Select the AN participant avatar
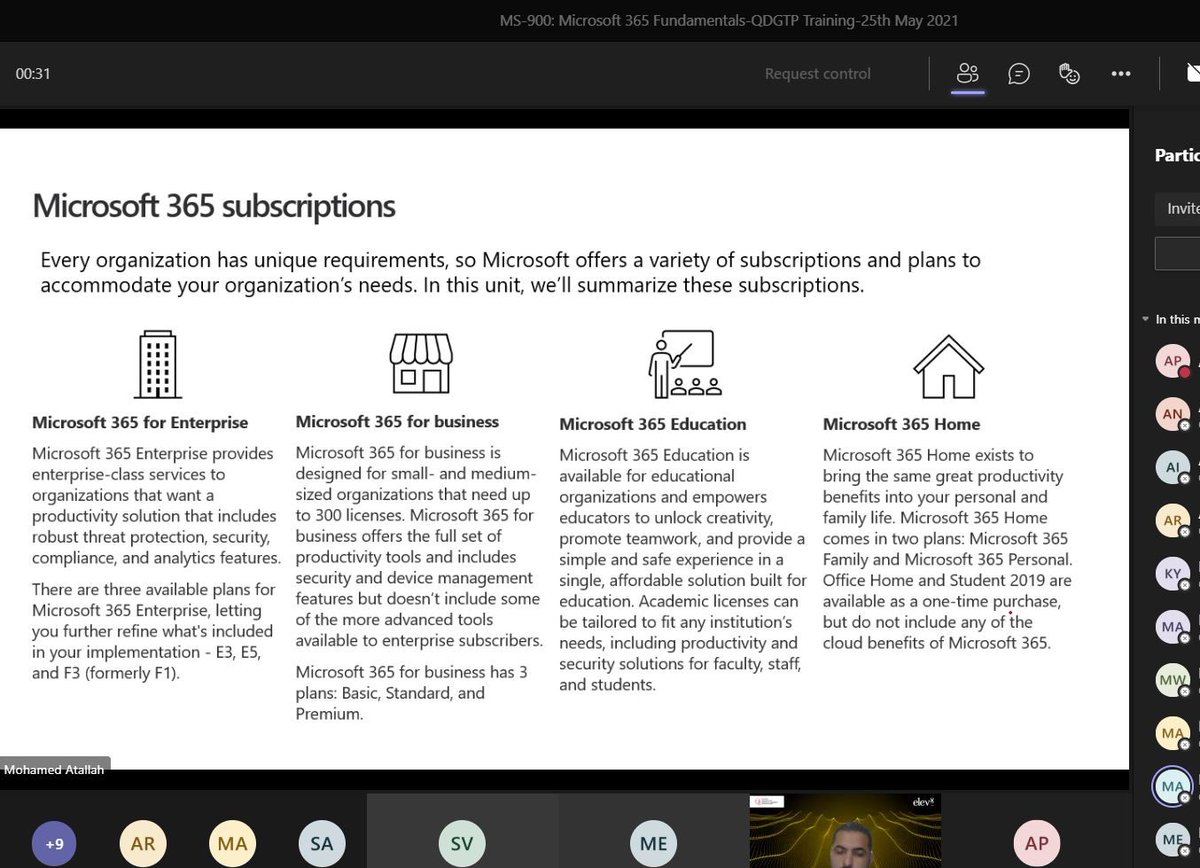Viewport: 1200px width, 868px height. tap(1173, 414)
